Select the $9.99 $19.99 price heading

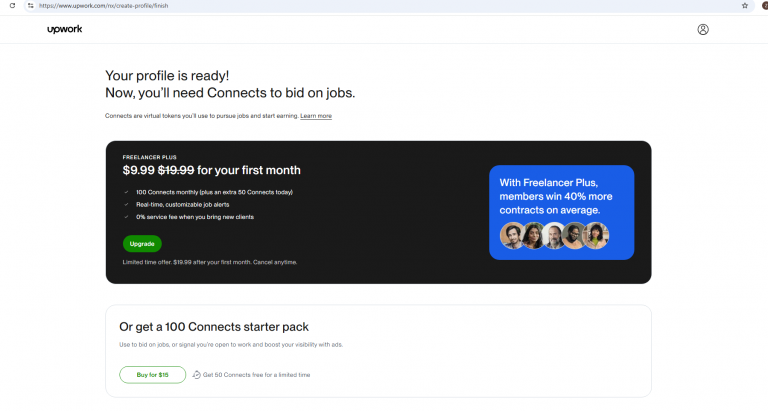212,170
